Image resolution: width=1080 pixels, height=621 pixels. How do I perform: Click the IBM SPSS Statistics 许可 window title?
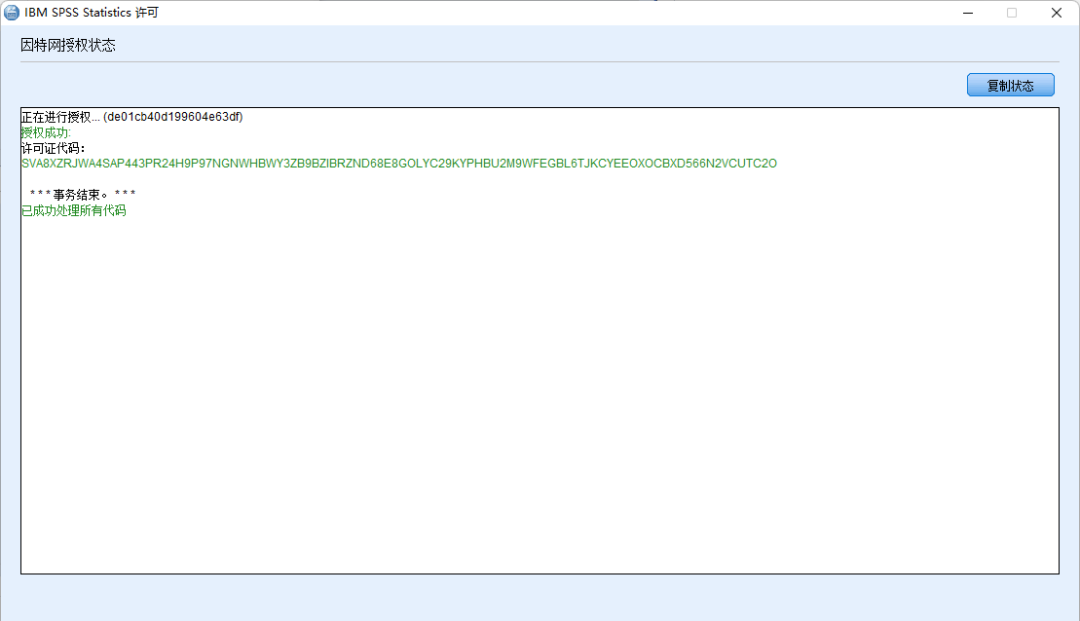click(92, 12)
